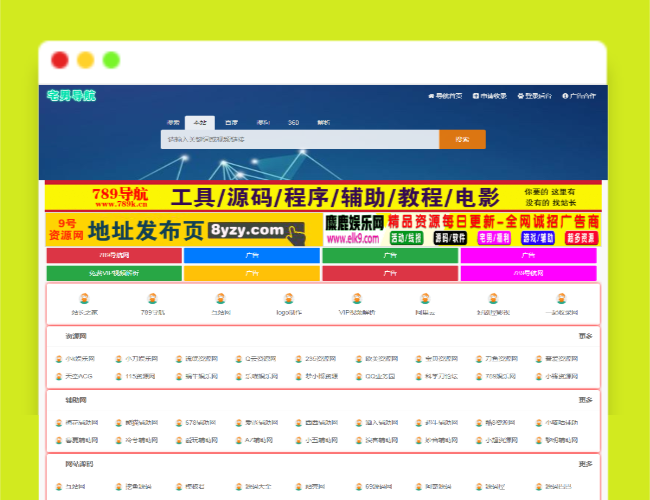The image size is (650, 500).
Task: Click the red 超多资源 tag
Action: pos(581,238)
